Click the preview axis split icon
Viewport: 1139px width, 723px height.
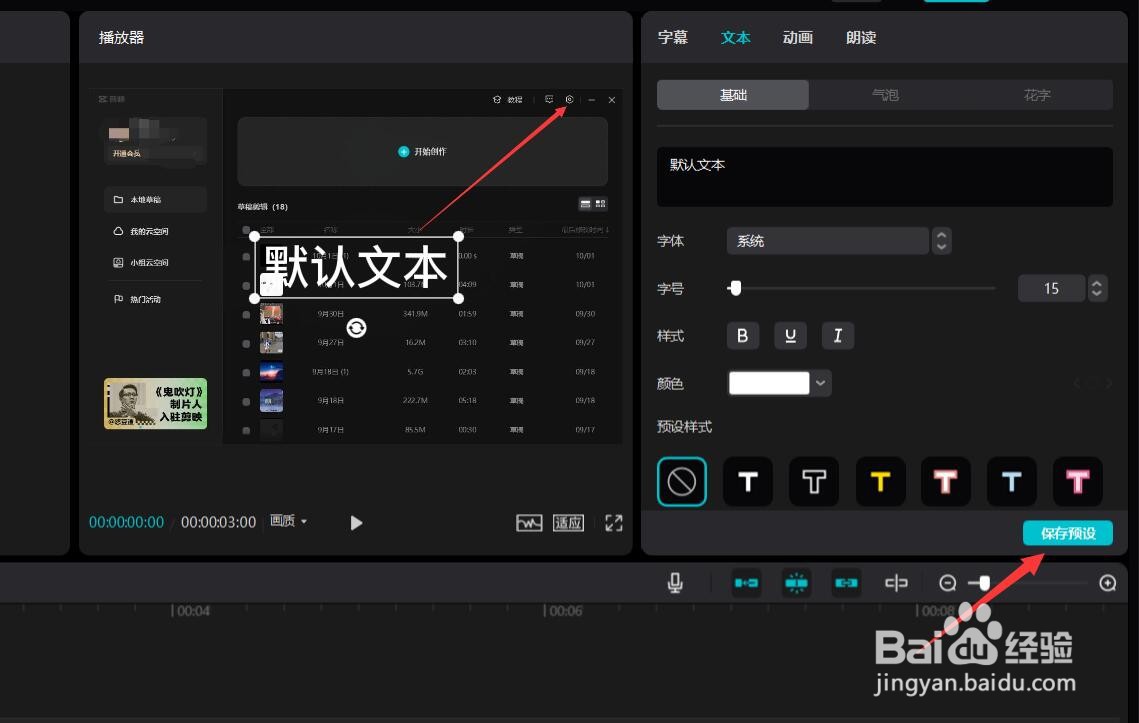pyautogui.click(x=896, y=583)
